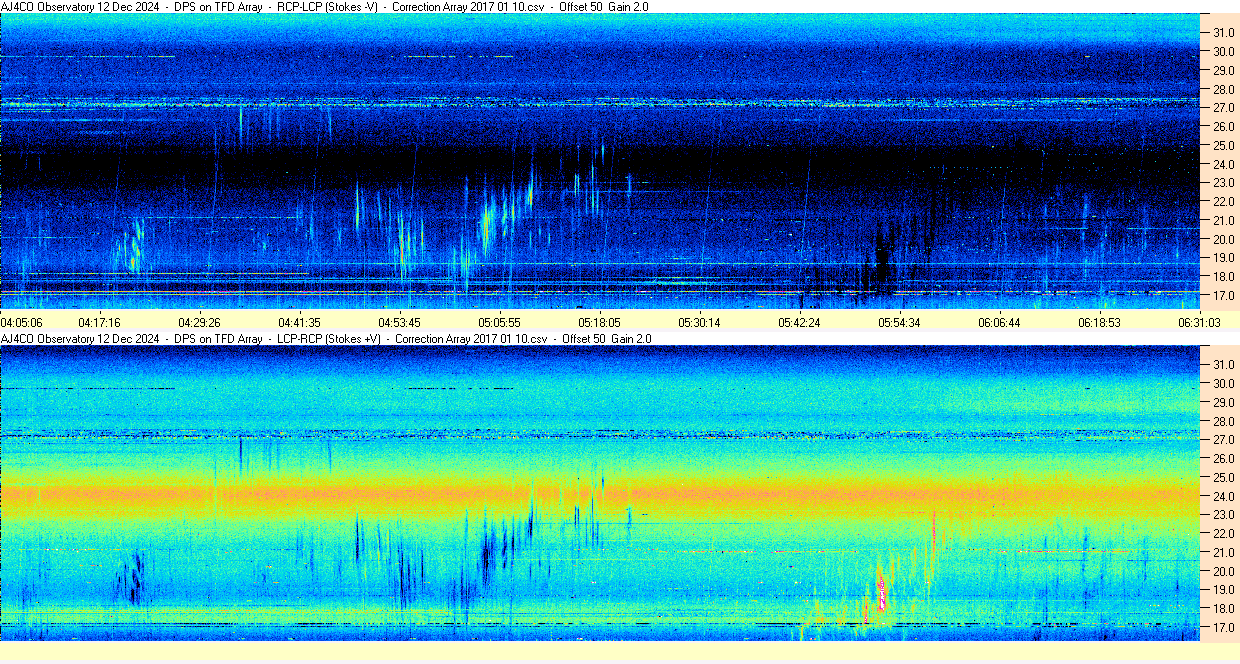This screenshot has width=1240, height=664.
Task: Click 24.0 frequency label in Stokes -V plot
Action: (x=1224, y=164)
